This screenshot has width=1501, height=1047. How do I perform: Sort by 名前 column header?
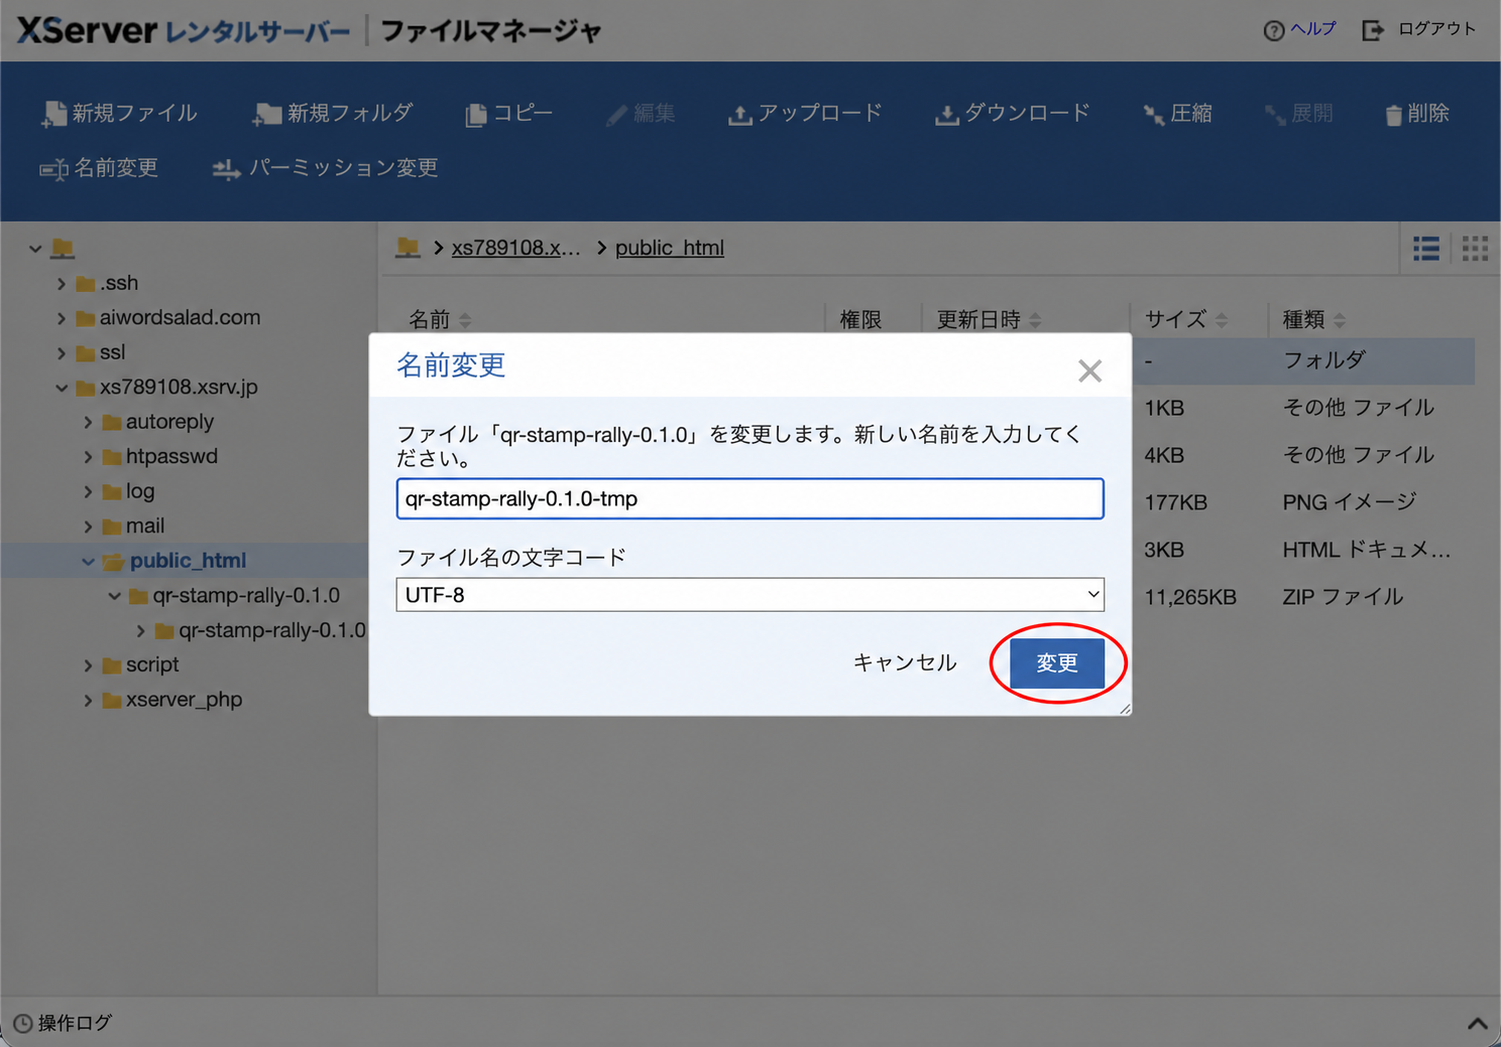click(439, 320)
